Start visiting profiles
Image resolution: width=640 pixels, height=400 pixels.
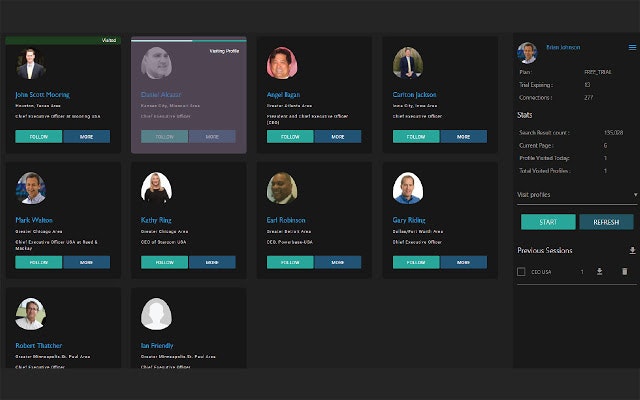(548, 222)
